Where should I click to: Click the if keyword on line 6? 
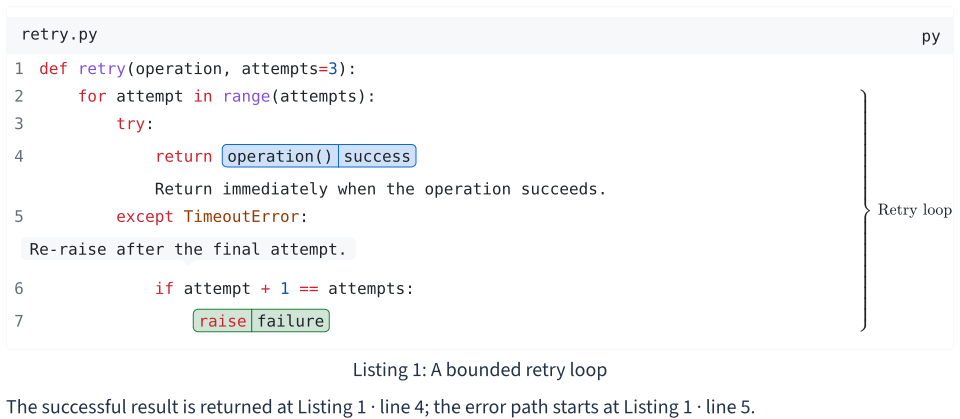(164, 289)
